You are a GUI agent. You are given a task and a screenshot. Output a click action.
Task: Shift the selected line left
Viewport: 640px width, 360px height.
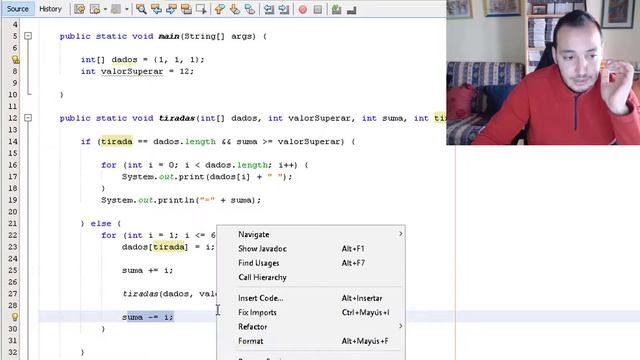tap(269, 9)
